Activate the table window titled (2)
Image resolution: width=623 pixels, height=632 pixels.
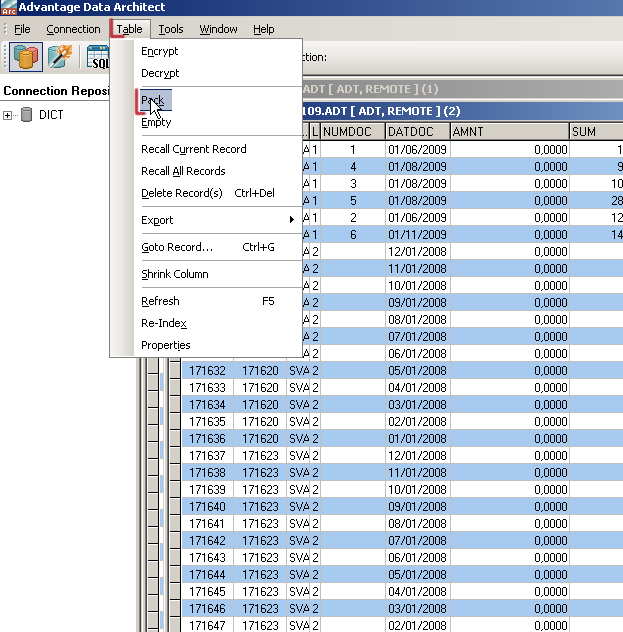[x=462, y=111]
